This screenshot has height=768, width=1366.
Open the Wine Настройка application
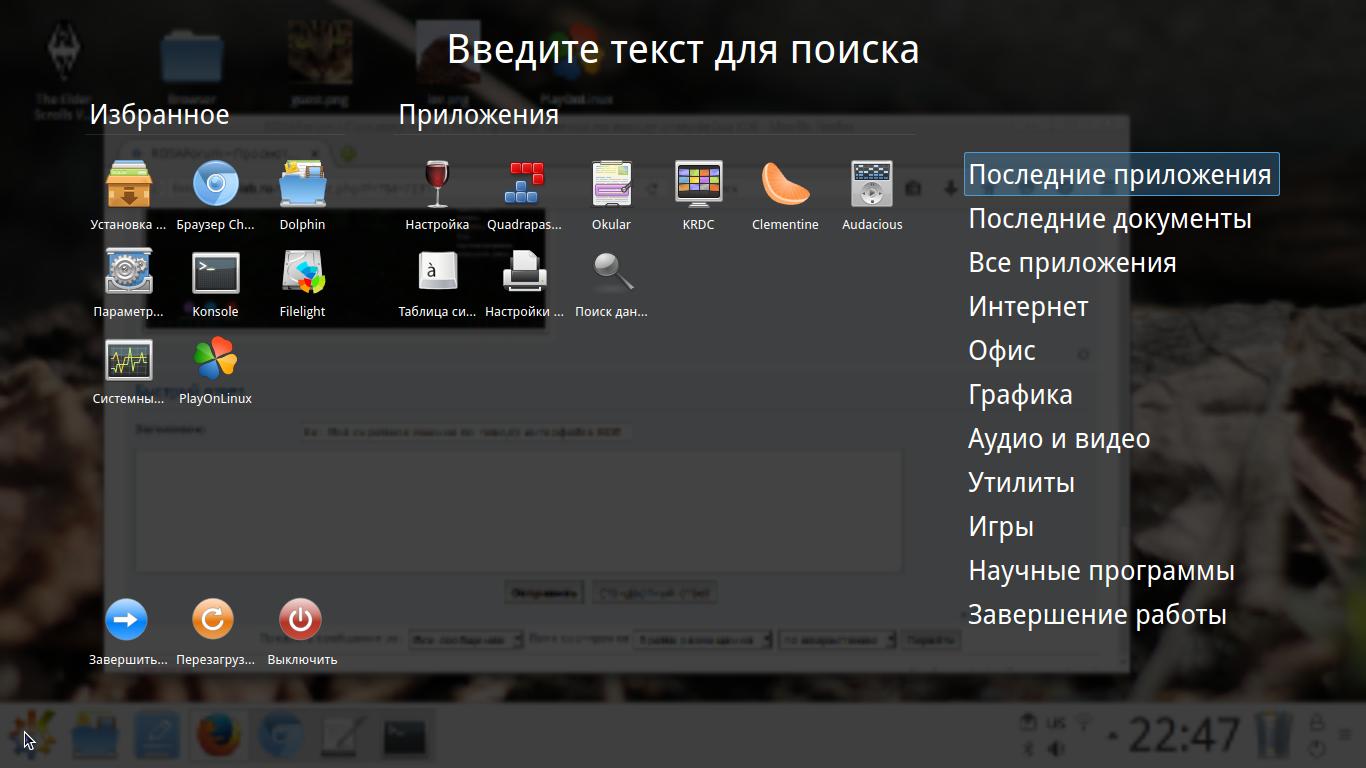[x=437, y=196]
